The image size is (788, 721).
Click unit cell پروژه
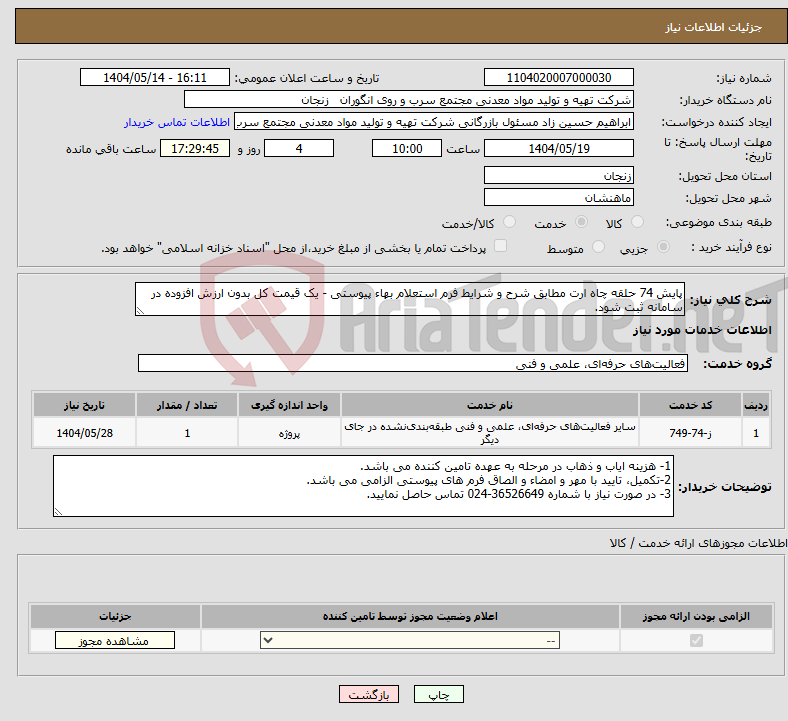tap(289, 433)
